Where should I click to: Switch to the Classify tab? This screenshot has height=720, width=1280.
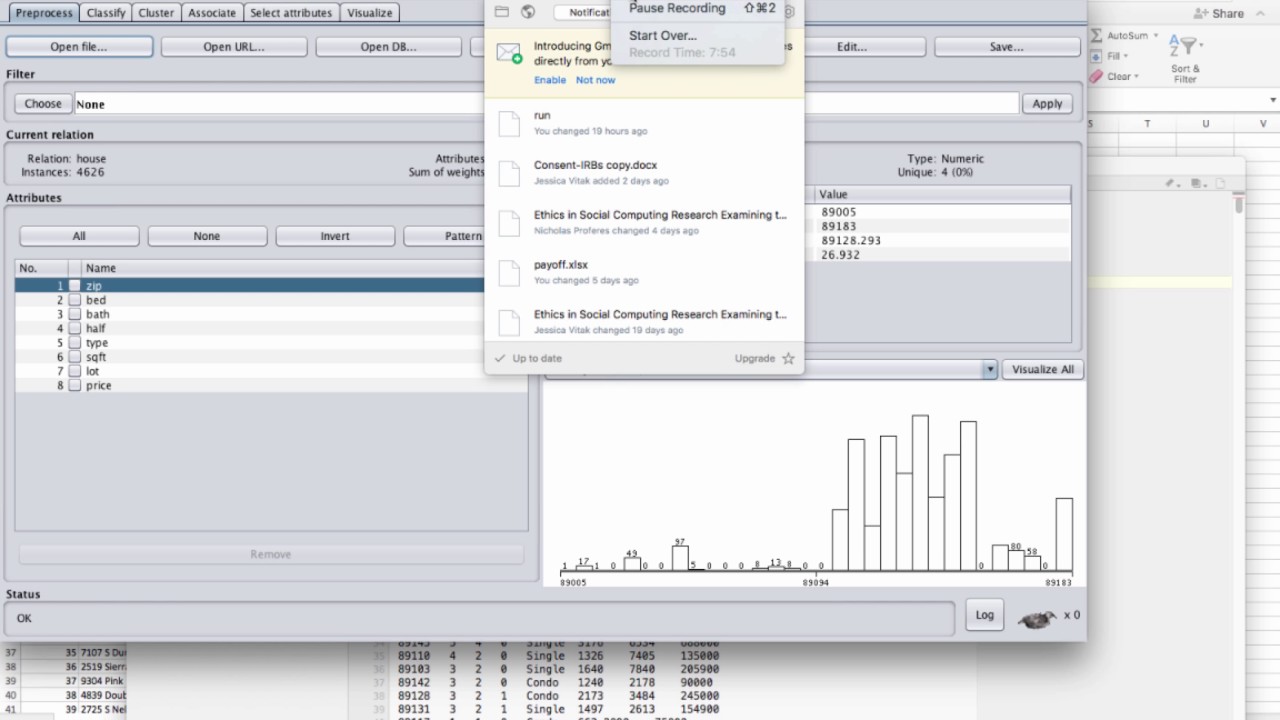point(106,13)
